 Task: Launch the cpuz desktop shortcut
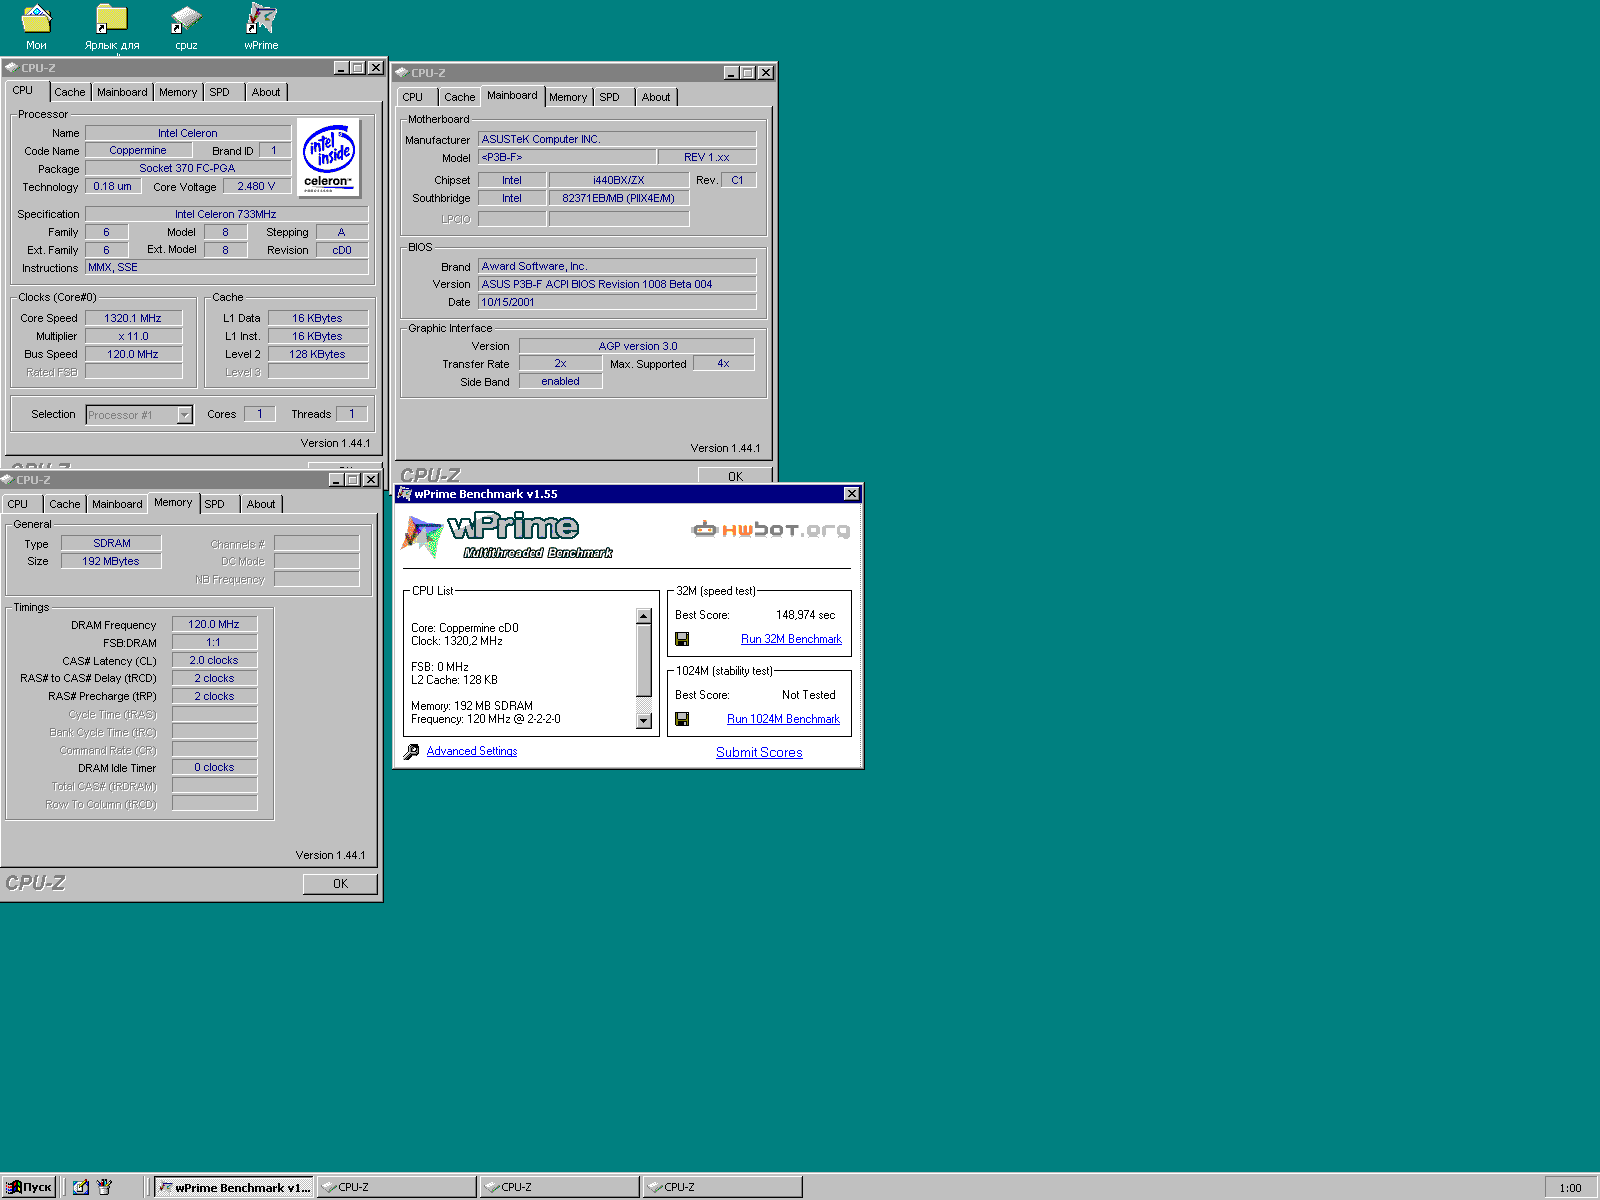[186, 26]
